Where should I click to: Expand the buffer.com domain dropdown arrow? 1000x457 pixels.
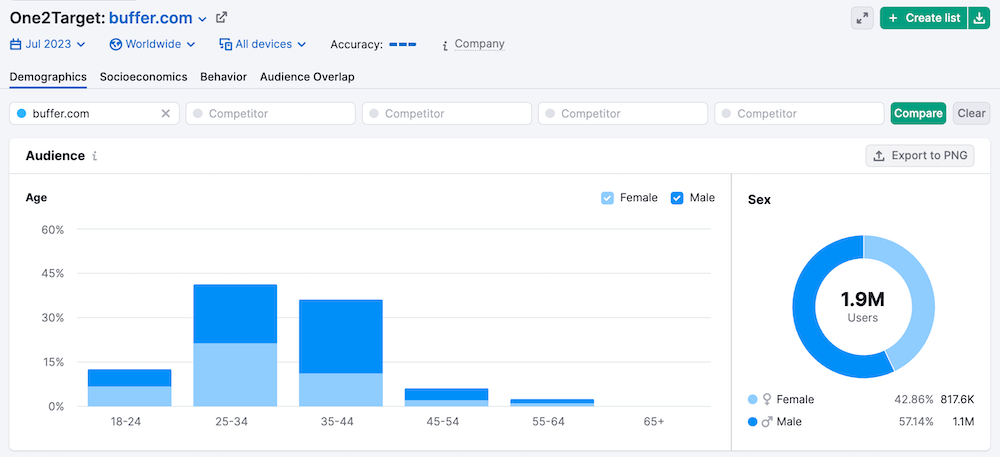click(x=202, y=19)
